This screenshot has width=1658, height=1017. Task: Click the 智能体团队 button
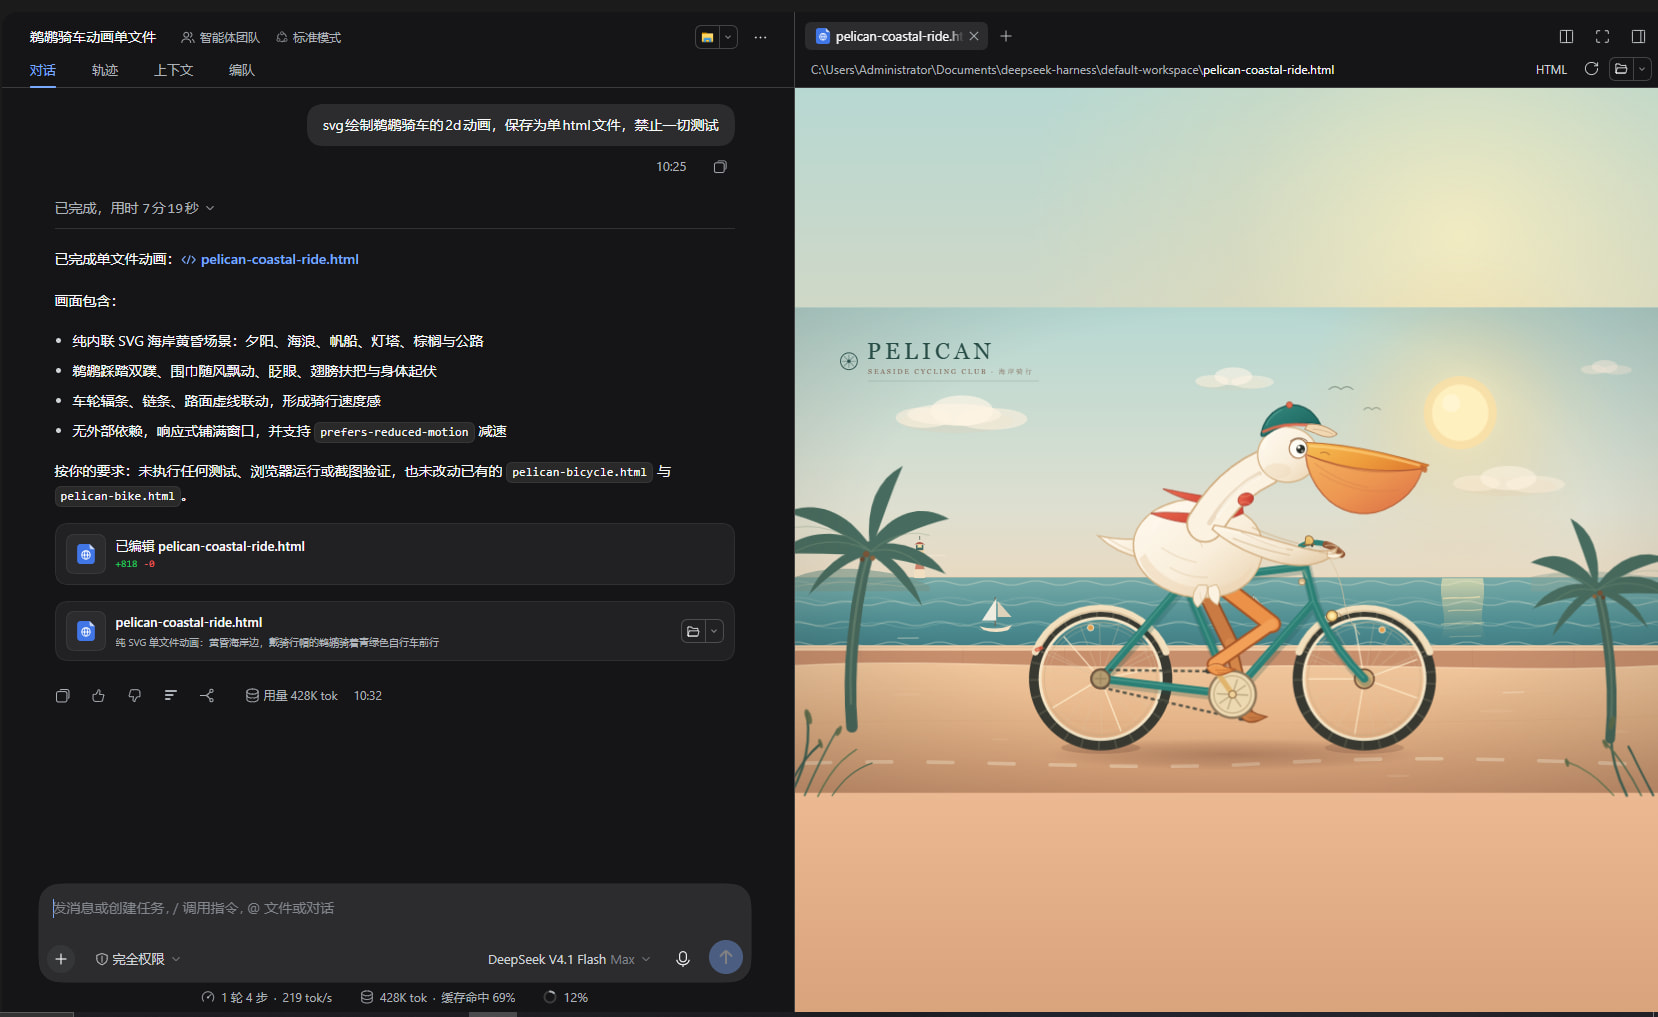[x=220, y=37]
